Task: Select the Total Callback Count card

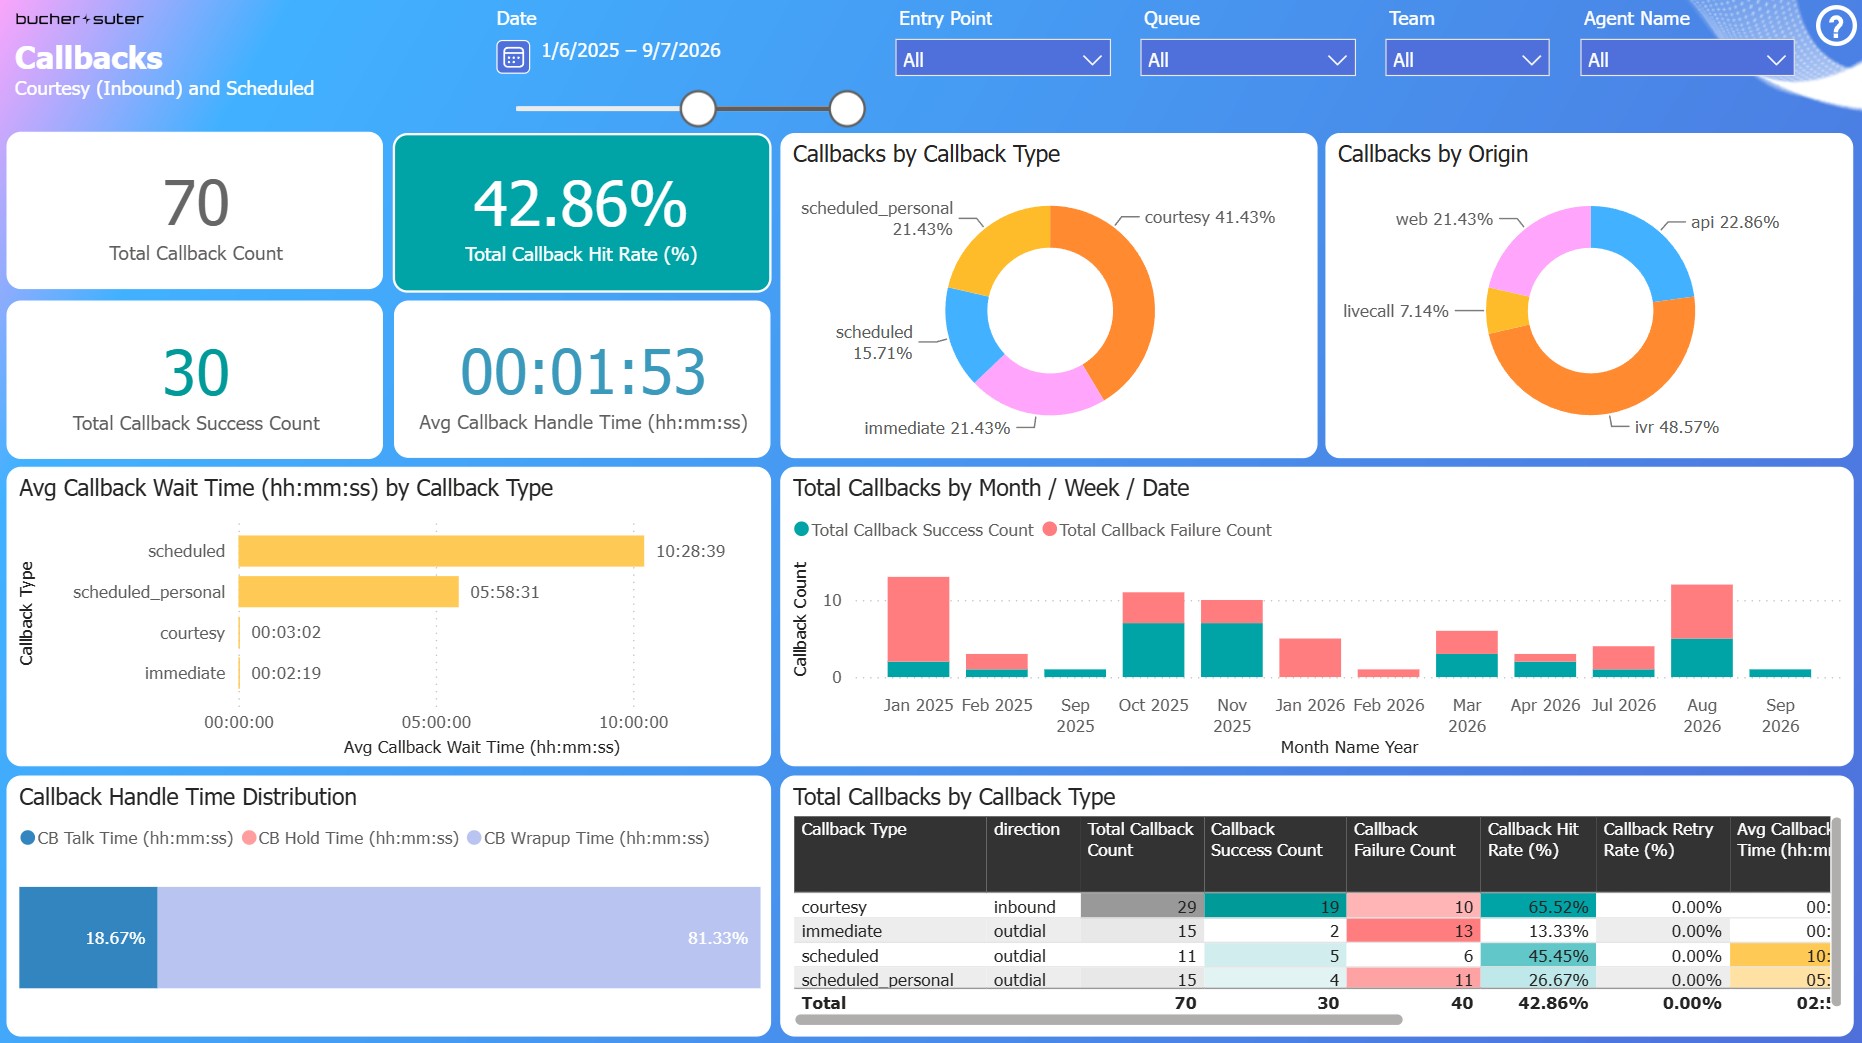Action: tap(195, 211)
